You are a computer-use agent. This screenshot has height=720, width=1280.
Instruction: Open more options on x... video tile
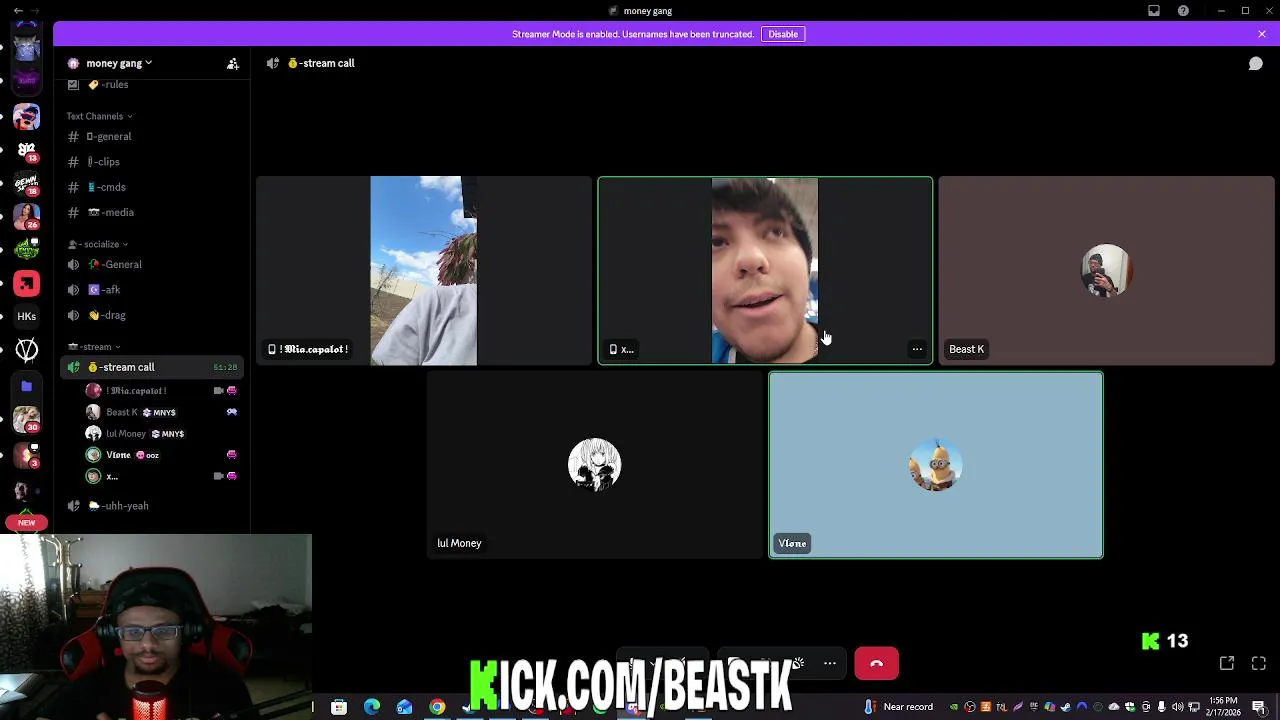click(917, 349)
